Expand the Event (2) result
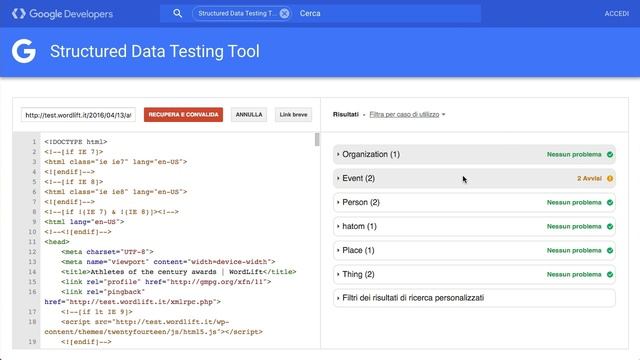 coord(474,178)
